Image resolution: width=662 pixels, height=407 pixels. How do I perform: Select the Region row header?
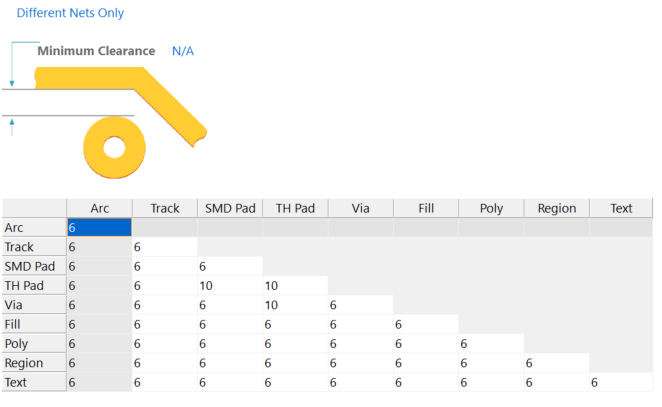(34, 363)
